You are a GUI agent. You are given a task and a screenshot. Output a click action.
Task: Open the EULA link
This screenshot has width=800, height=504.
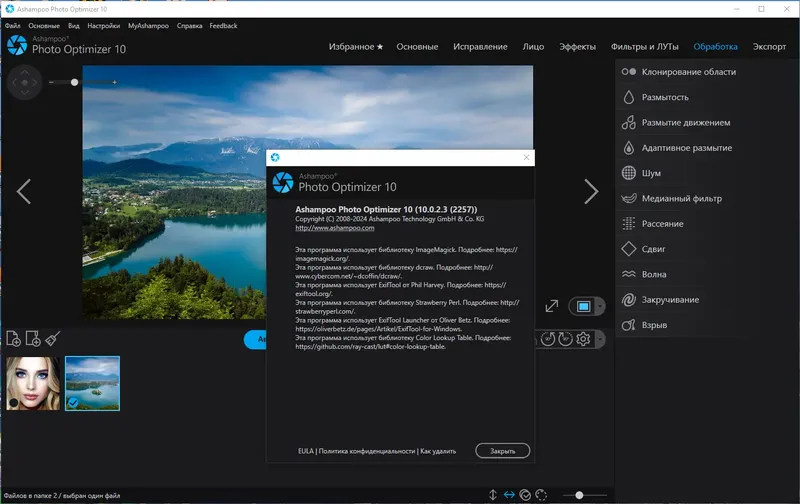306,451
